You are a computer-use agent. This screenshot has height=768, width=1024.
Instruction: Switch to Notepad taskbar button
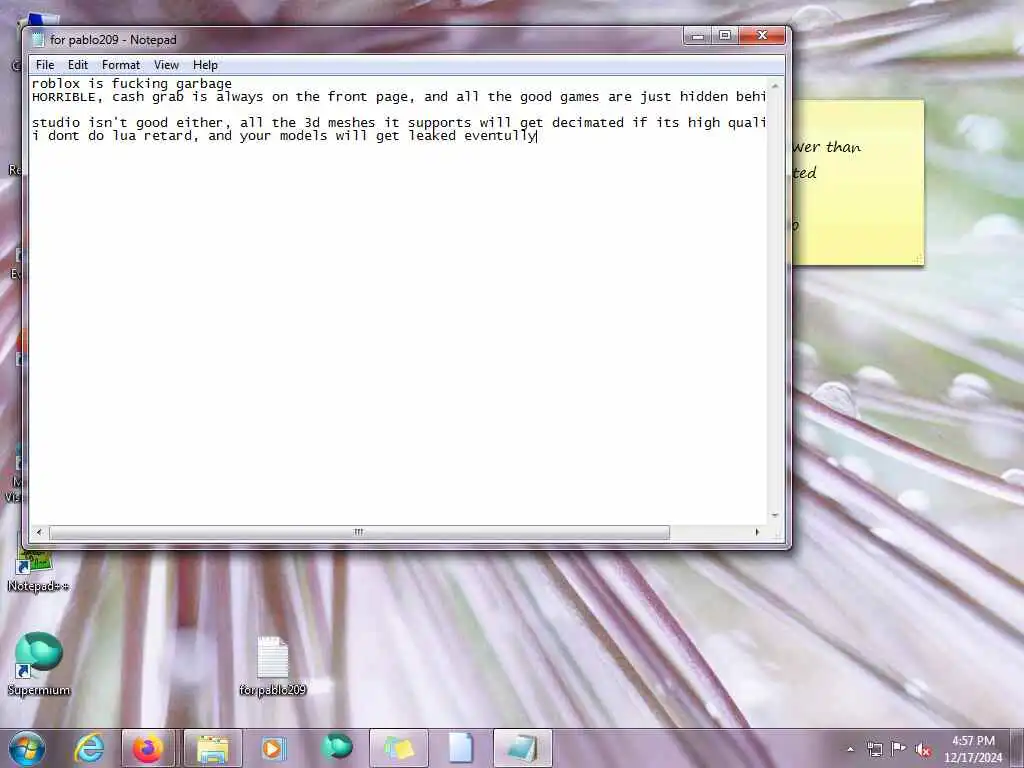click(x=522, y=748)
